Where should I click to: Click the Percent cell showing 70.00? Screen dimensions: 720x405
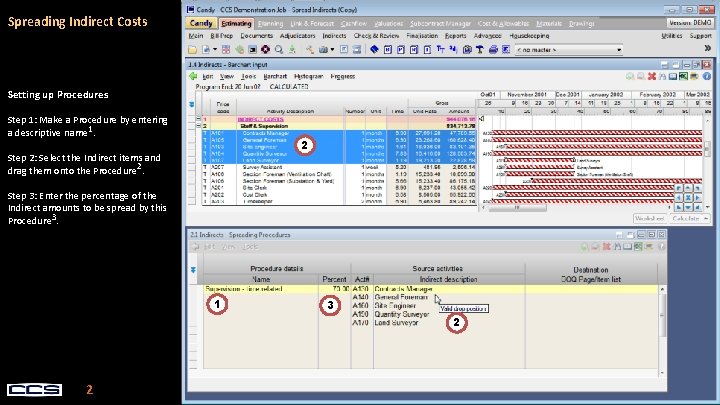(x=335, y=289)
